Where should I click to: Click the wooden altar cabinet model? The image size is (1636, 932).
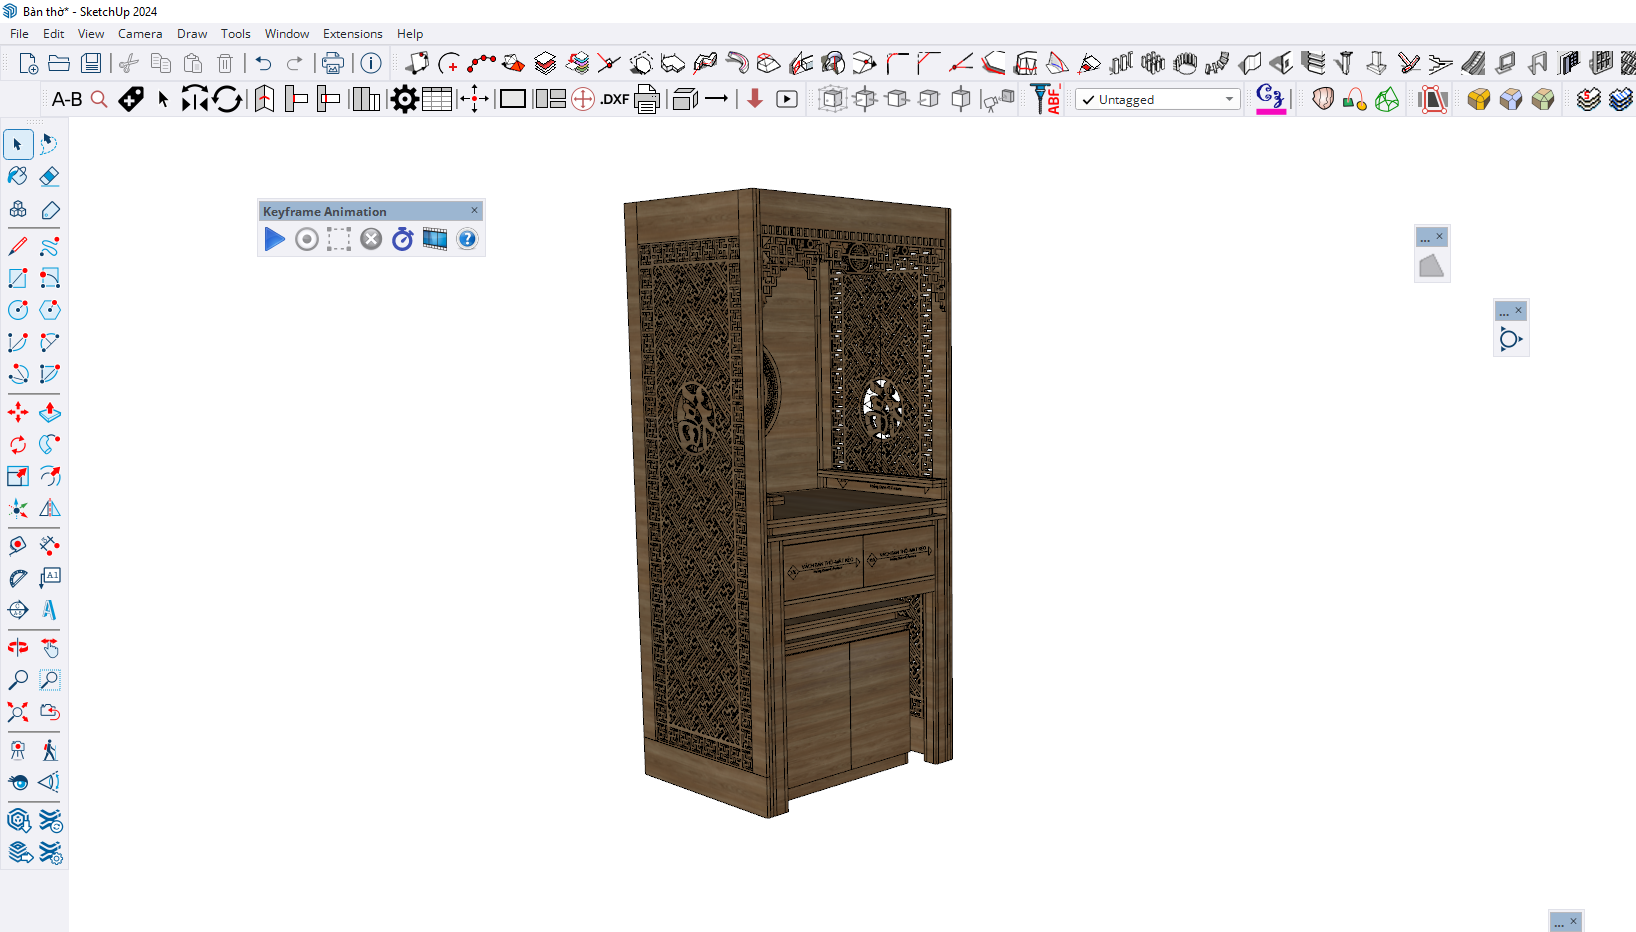(x=790, y=500)
